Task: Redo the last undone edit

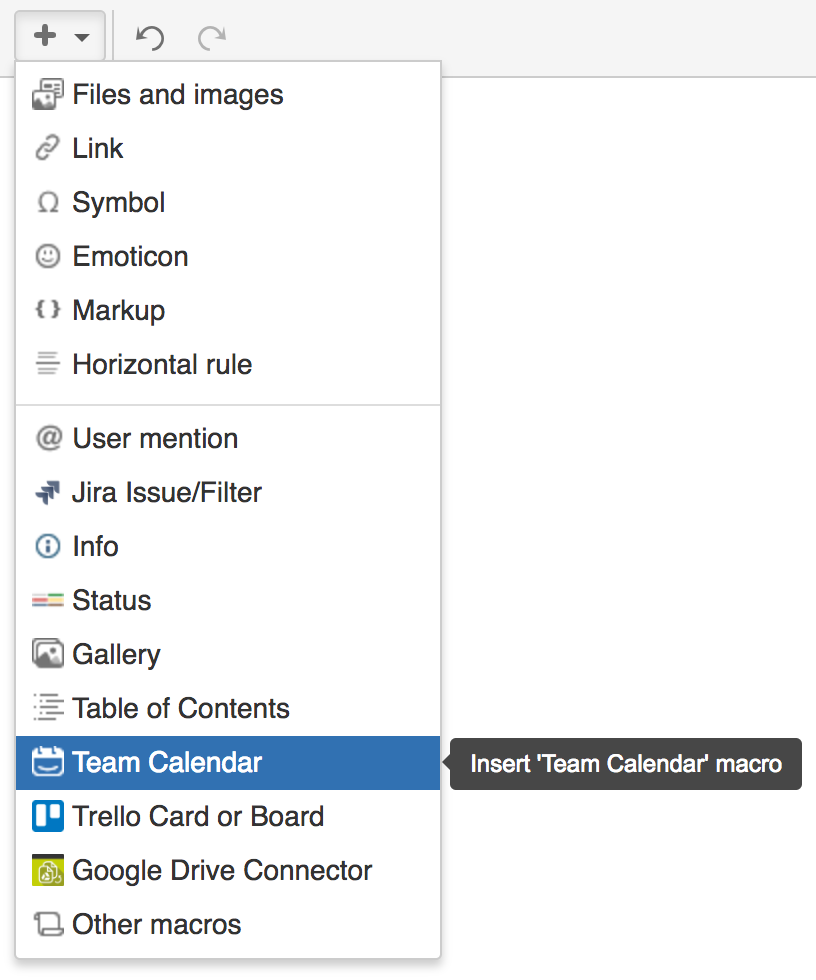Action: 211,38
